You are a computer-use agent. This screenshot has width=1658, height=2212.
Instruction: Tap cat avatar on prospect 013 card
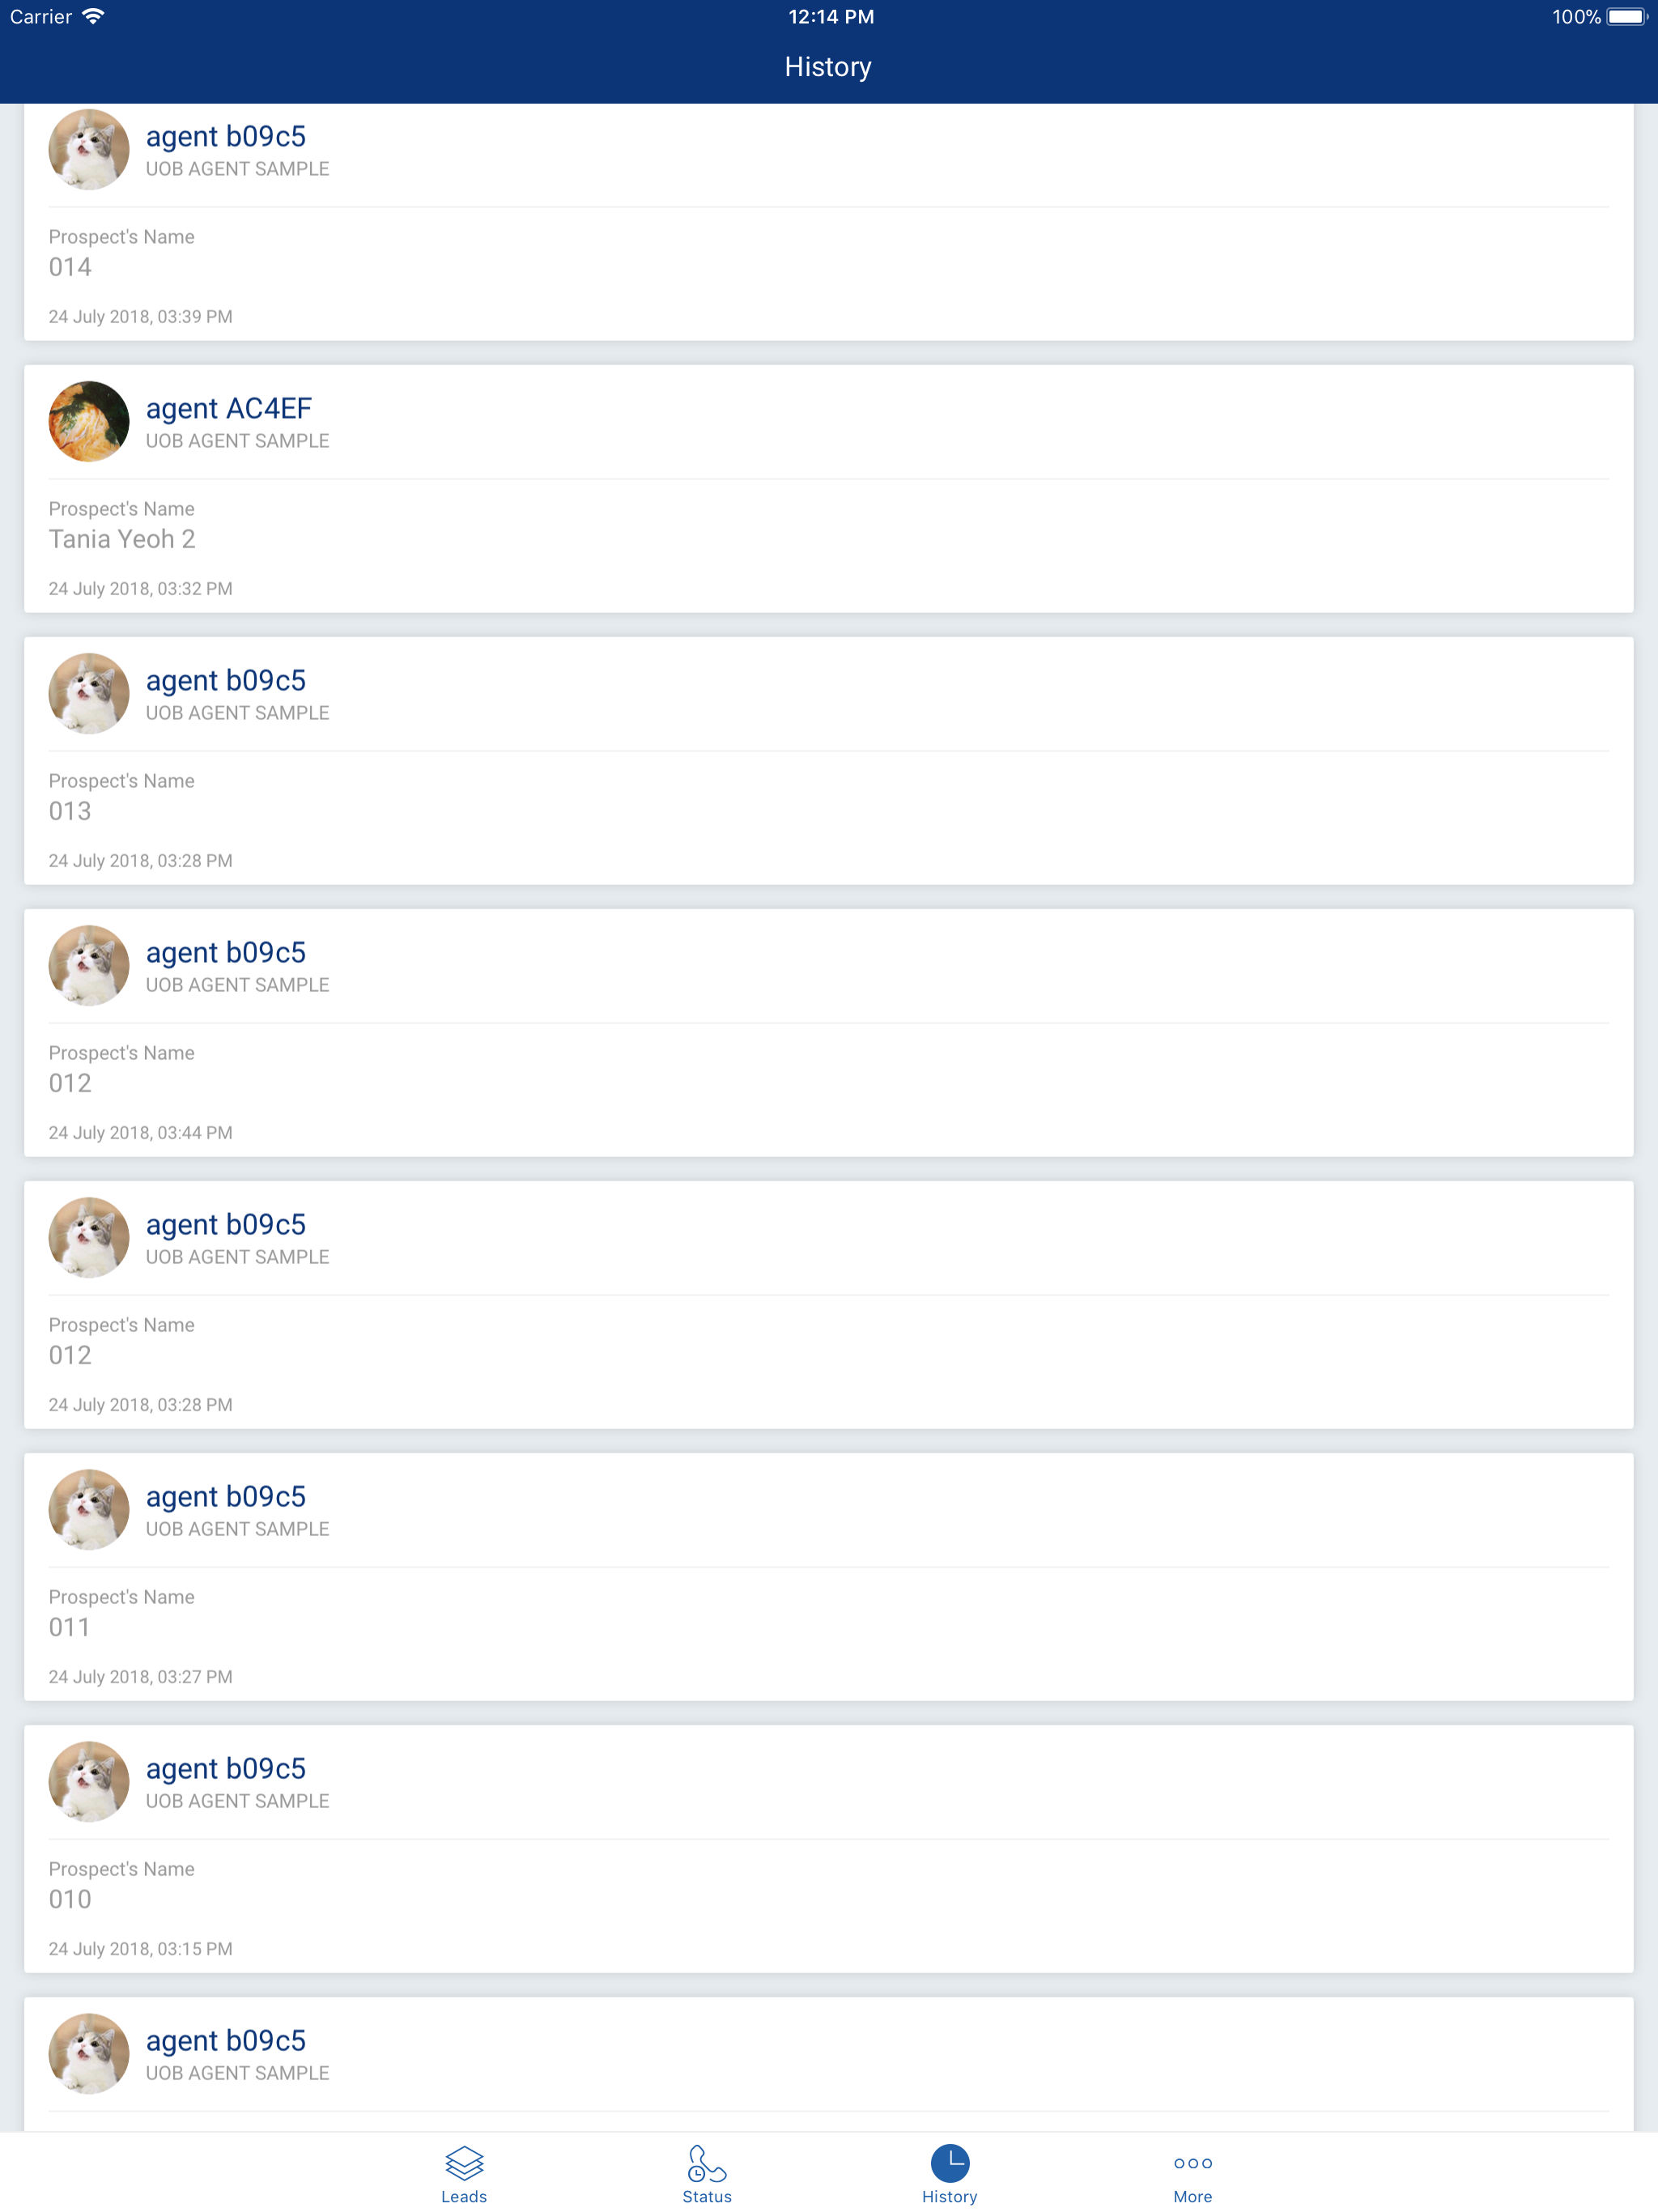(x=89, y=693)
